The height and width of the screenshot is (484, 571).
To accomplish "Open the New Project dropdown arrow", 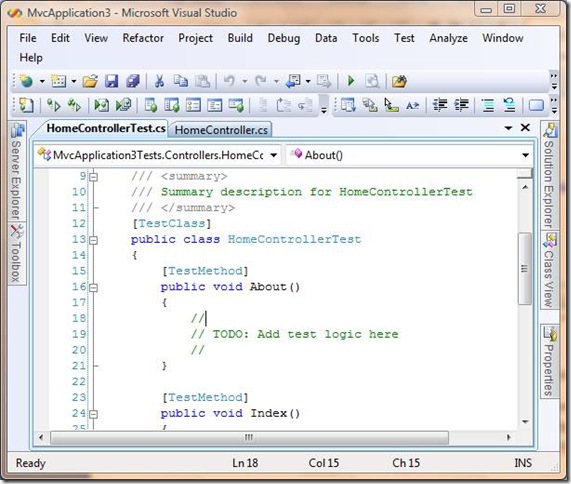I will coord(42,81).
